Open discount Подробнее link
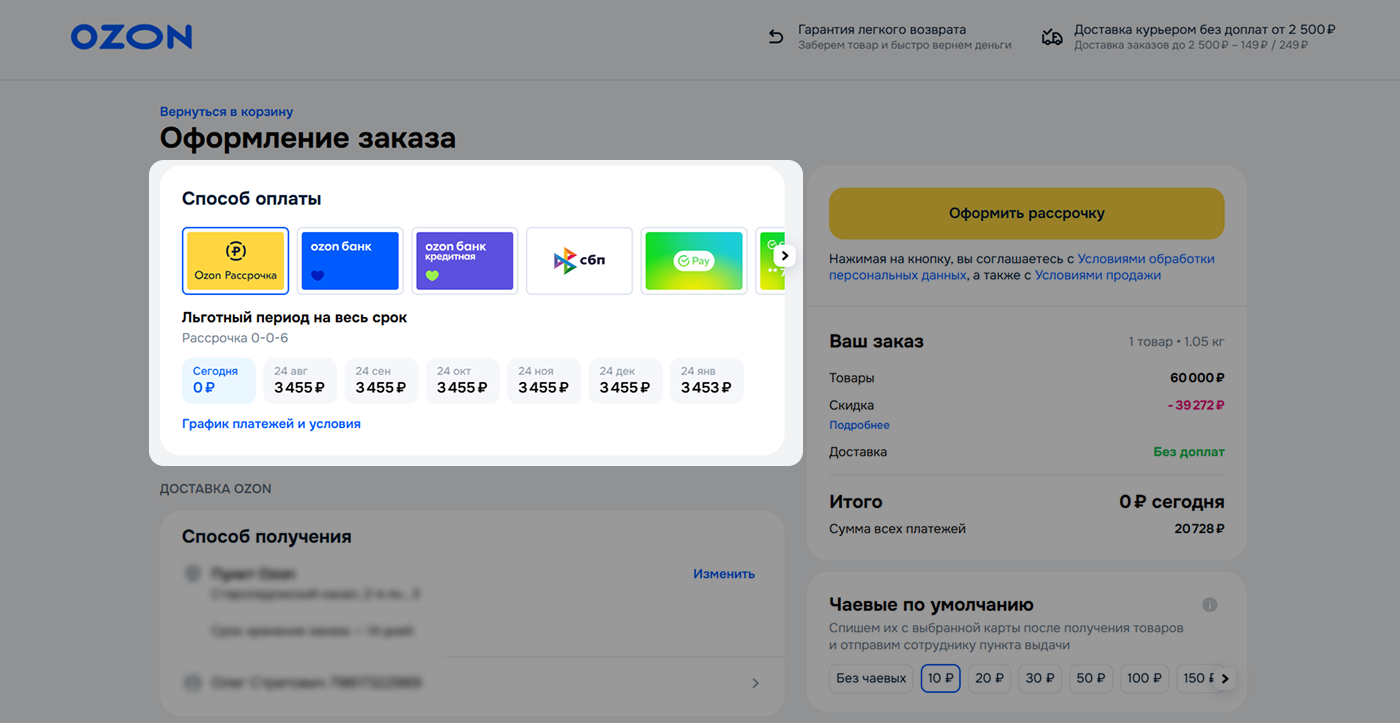Viewport: 1400px width, 723px height. [859, 425]
